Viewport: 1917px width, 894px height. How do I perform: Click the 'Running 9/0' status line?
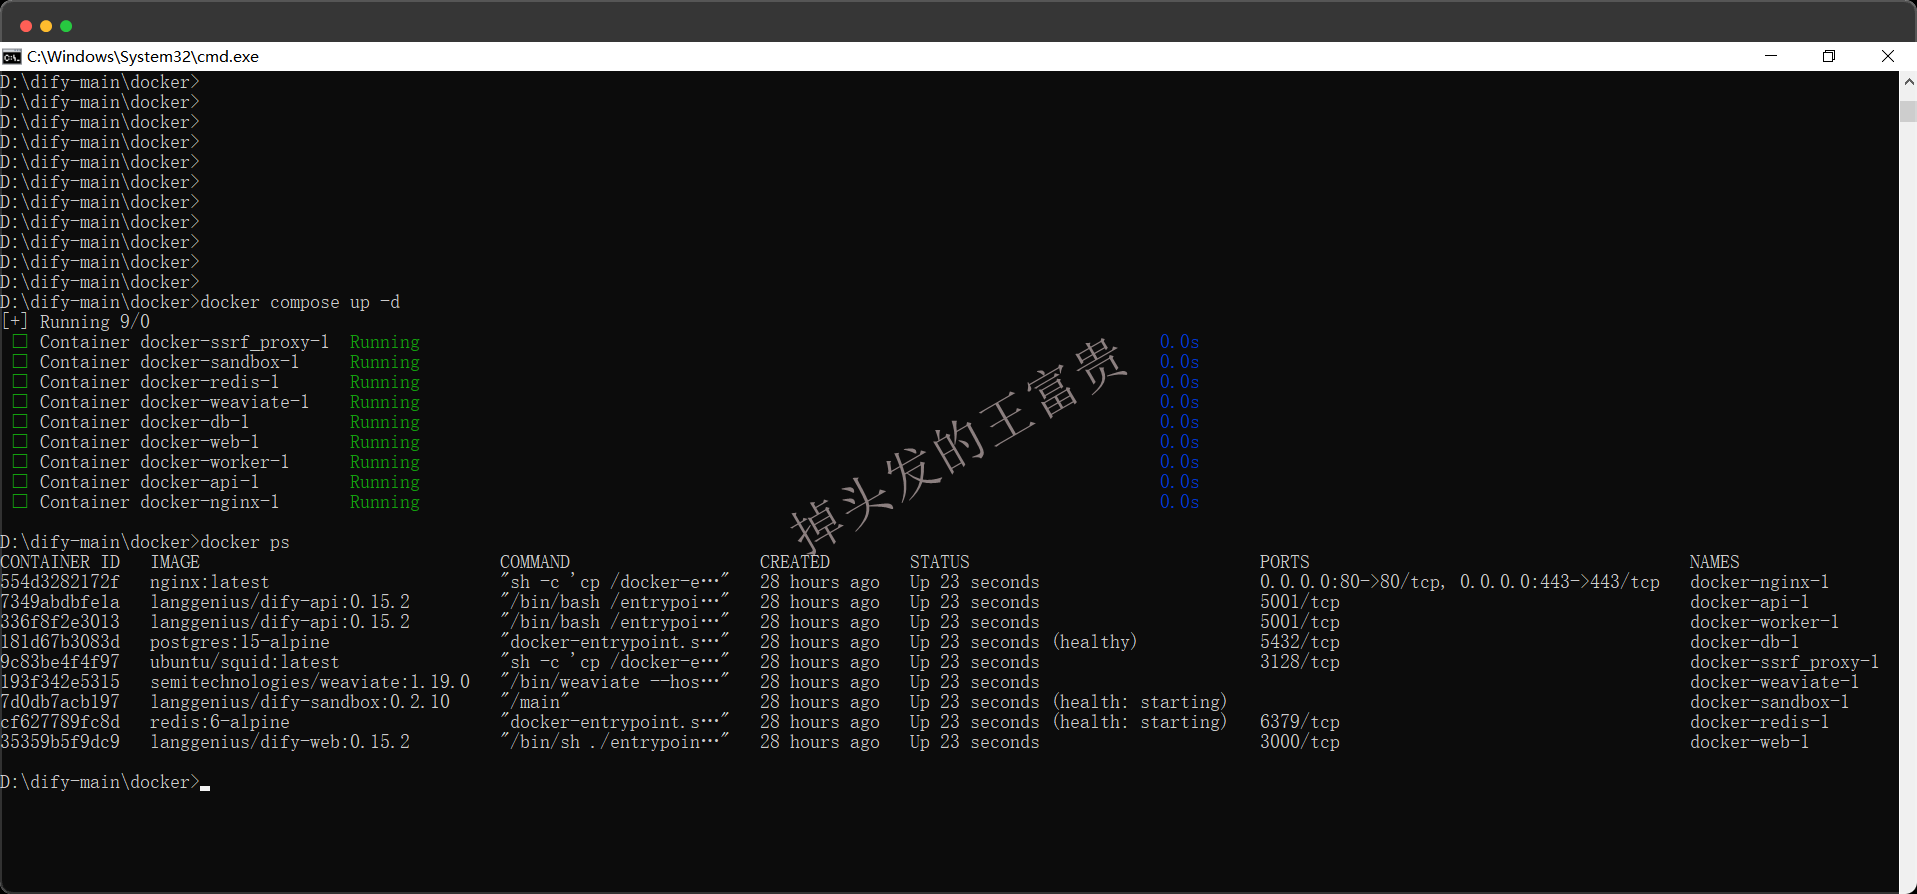pyautogui.click(x=95, y=322)
